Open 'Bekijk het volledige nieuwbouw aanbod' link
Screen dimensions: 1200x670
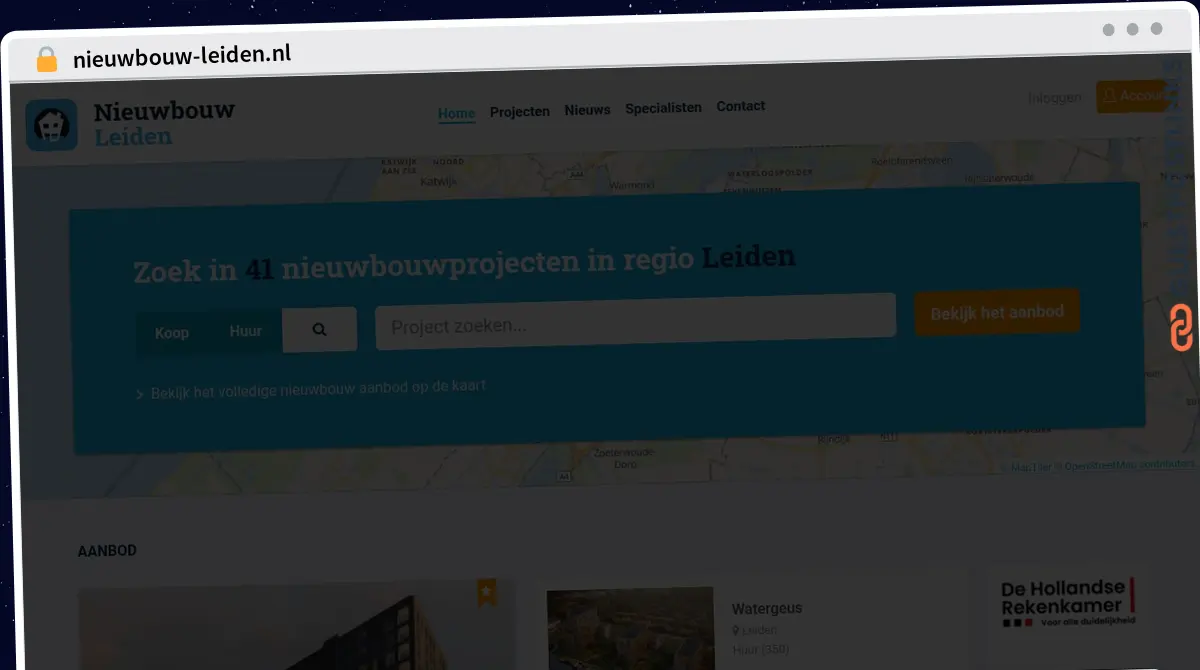(311, 389)
